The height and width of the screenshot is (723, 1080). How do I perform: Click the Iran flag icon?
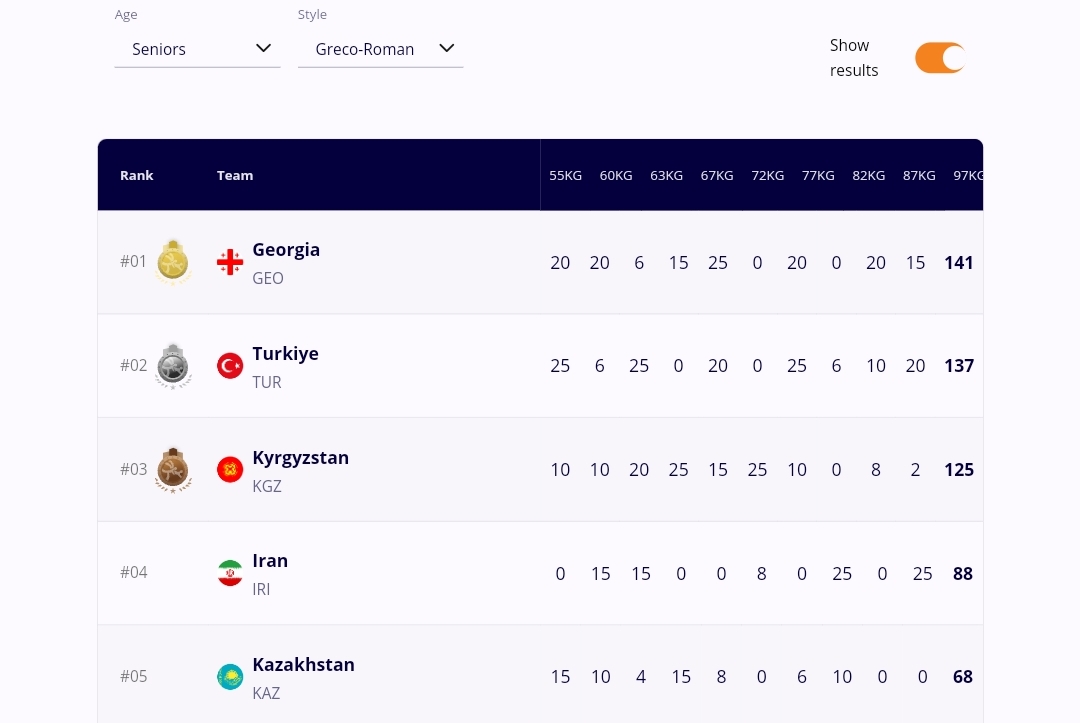(x=230, y=573)
